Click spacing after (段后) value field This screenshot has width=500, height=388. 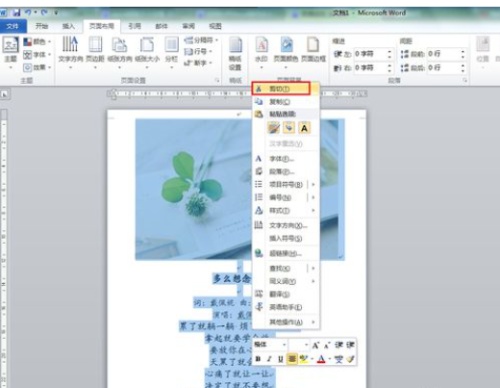(x=443, y=68)
